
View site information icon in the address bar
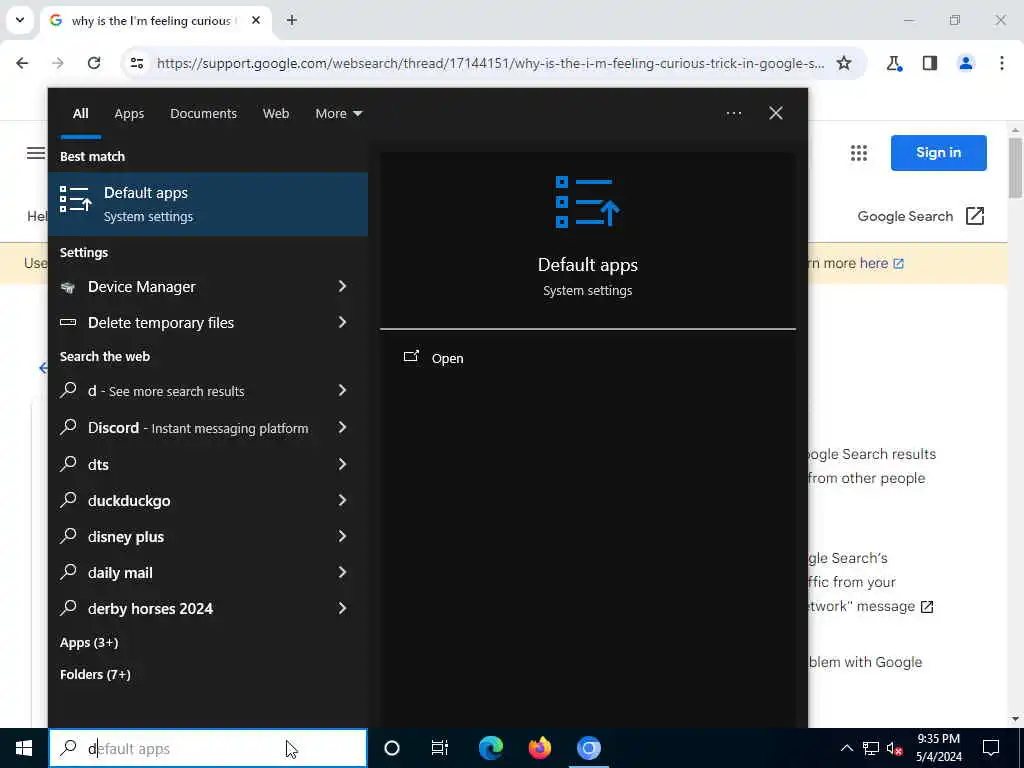136,63
